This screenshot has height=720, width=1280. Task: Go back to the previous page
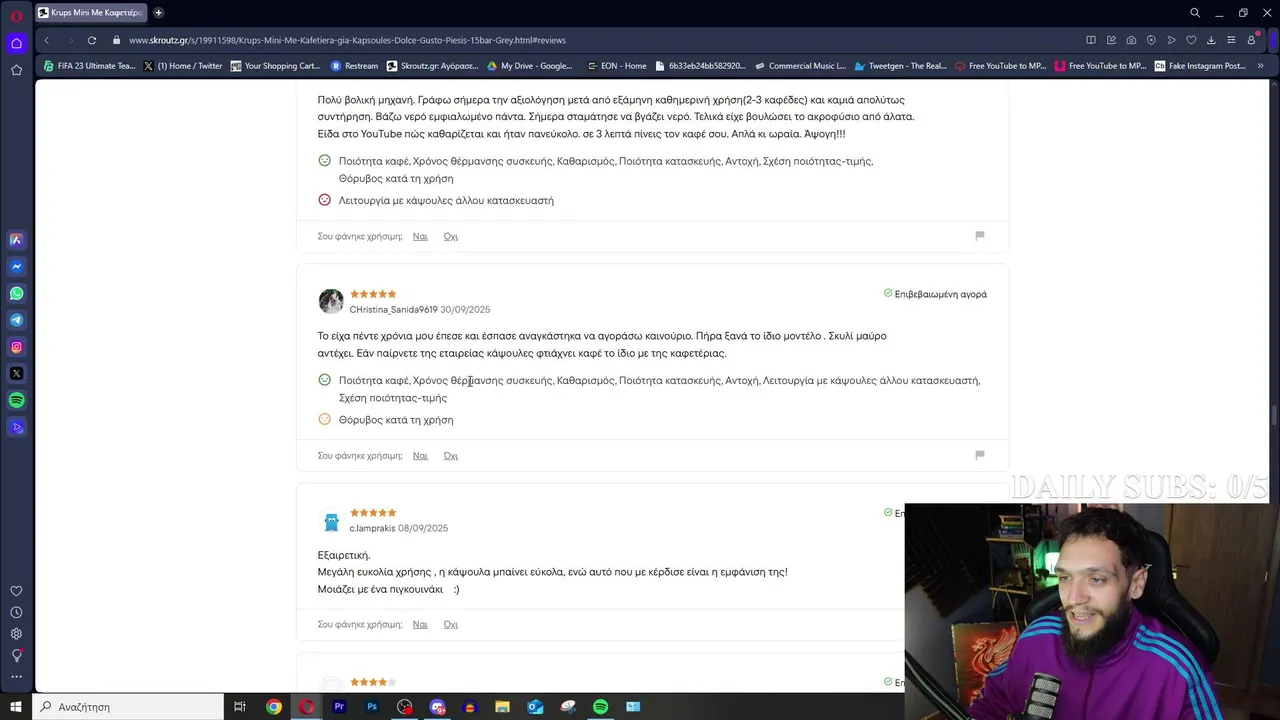click(46, 40)
